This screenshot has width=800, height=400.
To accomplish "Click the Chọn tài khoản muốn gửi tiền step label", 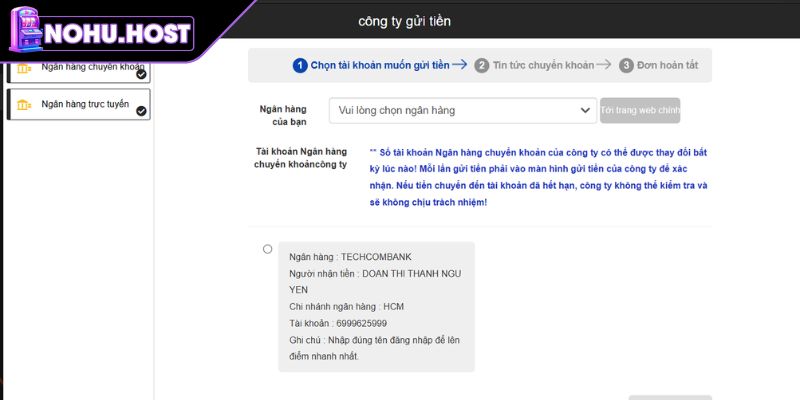I will coord(379,65).
